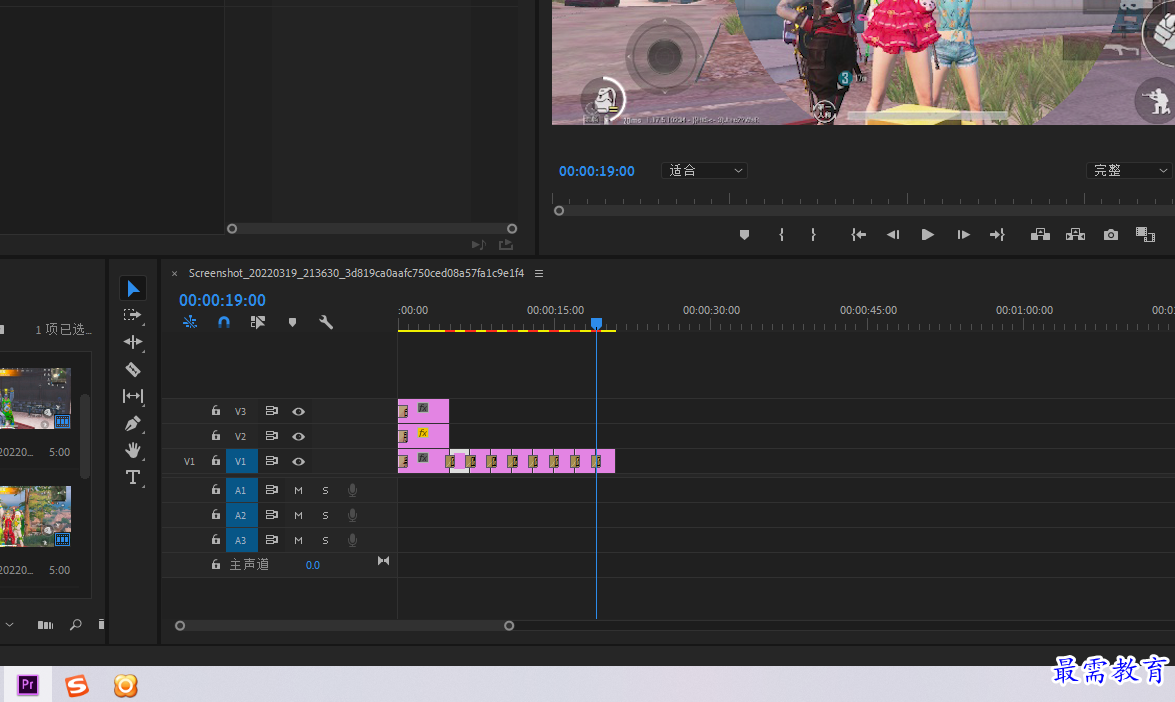Toggle V3 track lock

[x=216, y=411]
